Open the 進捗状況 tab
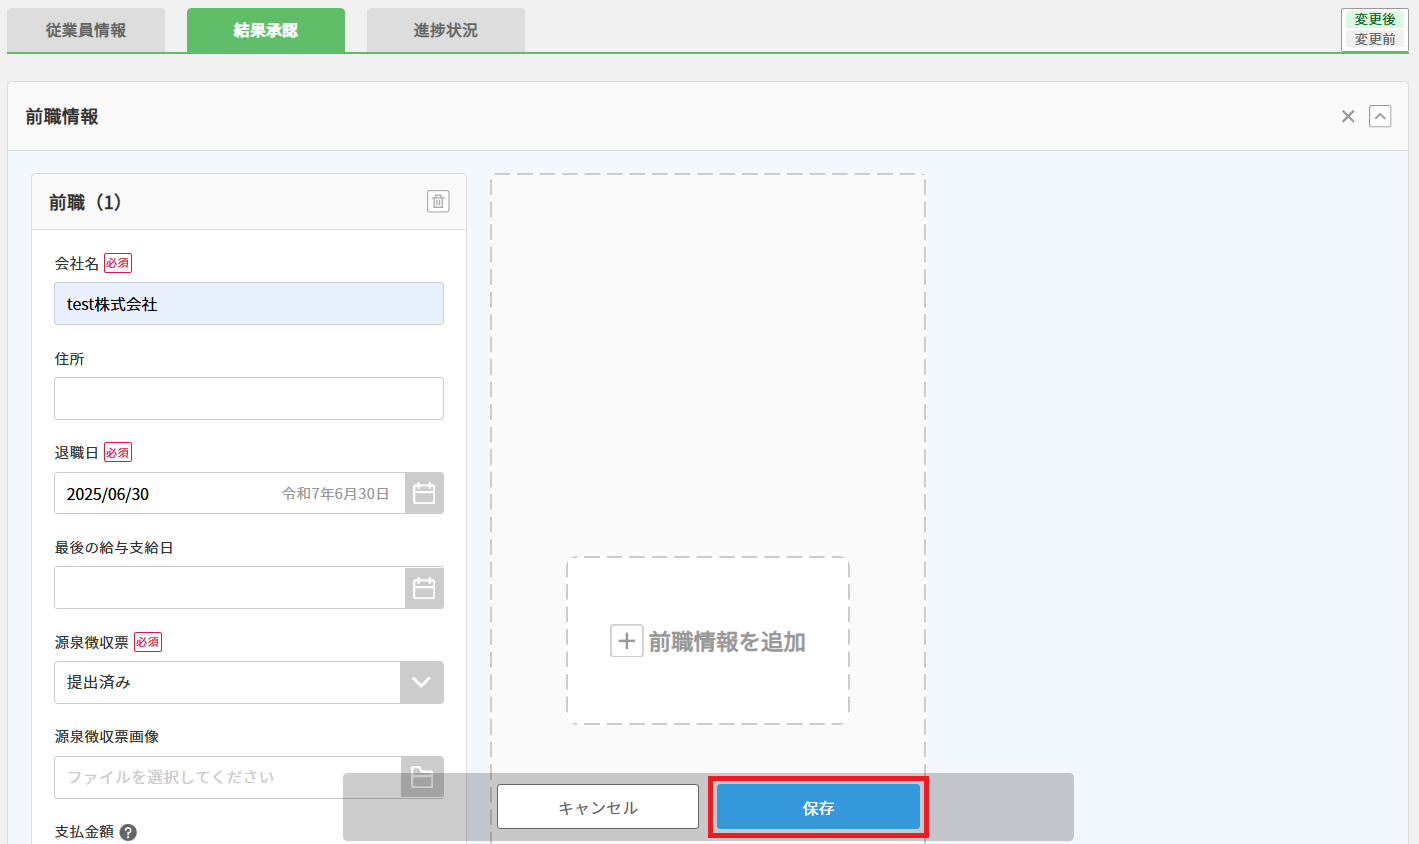This screenshot has height=844, width=1419. 445,30
